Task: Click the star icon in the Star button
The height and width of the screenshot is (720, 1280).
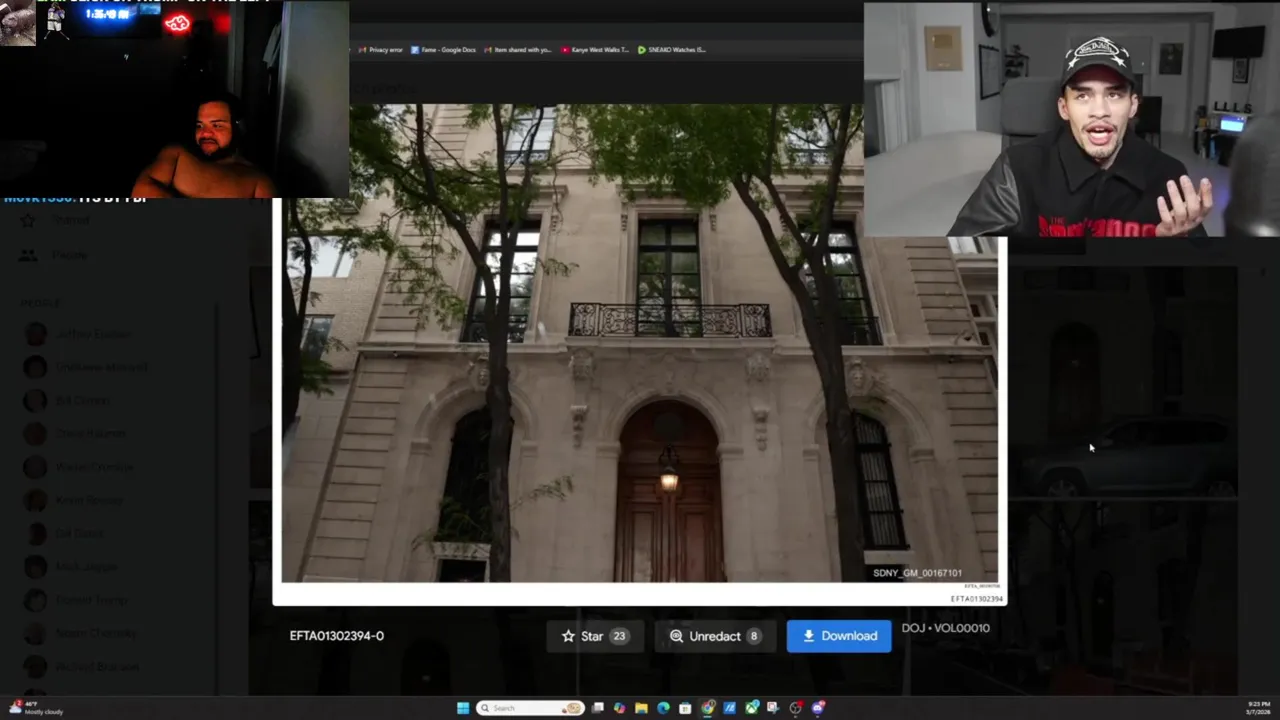Action: (568, 636)
